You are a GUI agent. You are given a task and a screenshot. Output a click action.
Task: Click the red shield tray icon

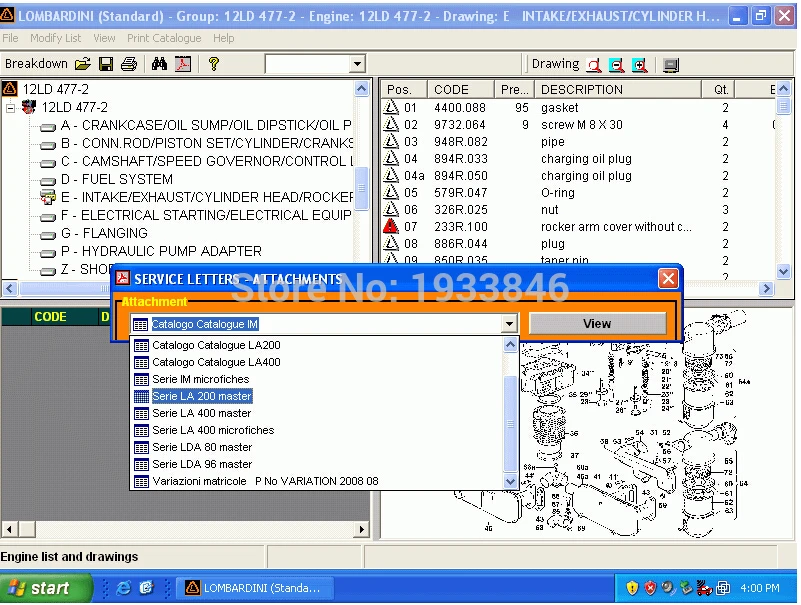pyautogui.click(x=650, y=588)
